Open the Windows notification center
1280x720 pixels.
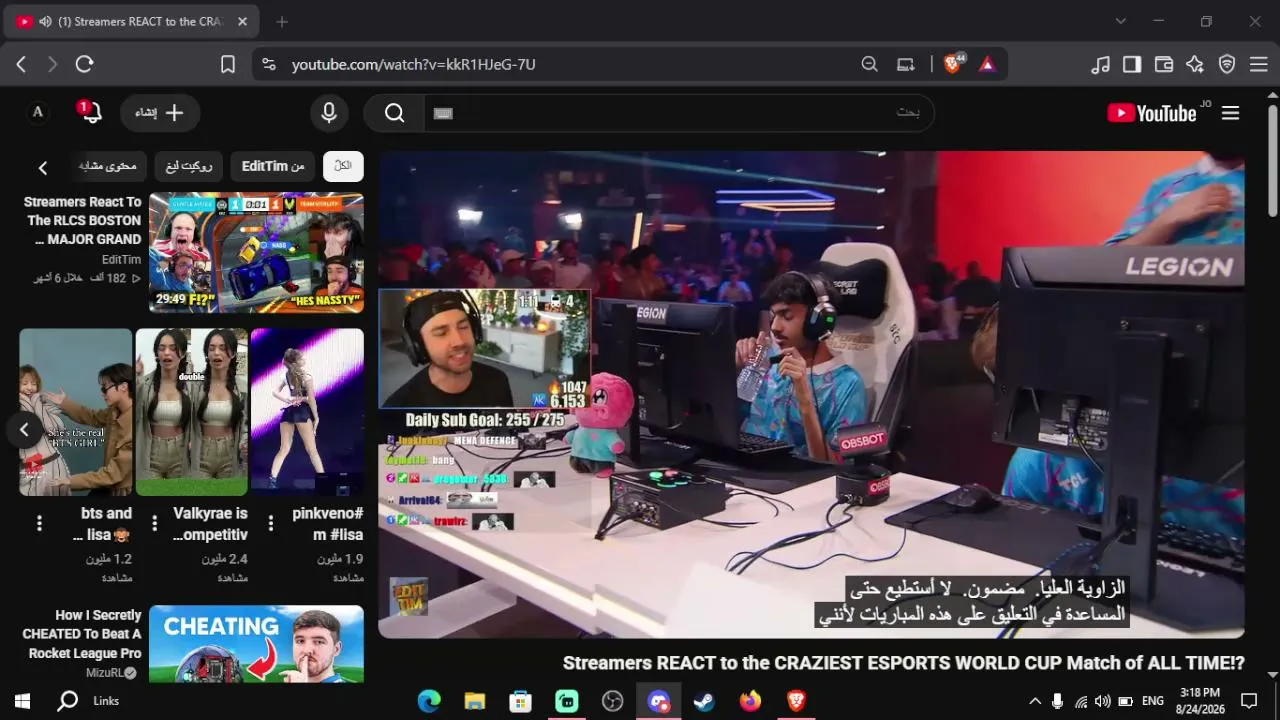click(x=1249, y=701)
